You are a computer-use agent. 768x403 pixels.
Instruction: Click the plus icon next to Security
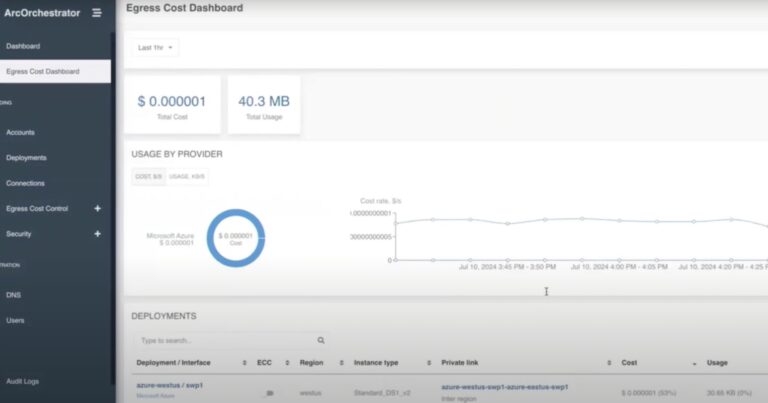pyautogui.click(x=97, y=234)
